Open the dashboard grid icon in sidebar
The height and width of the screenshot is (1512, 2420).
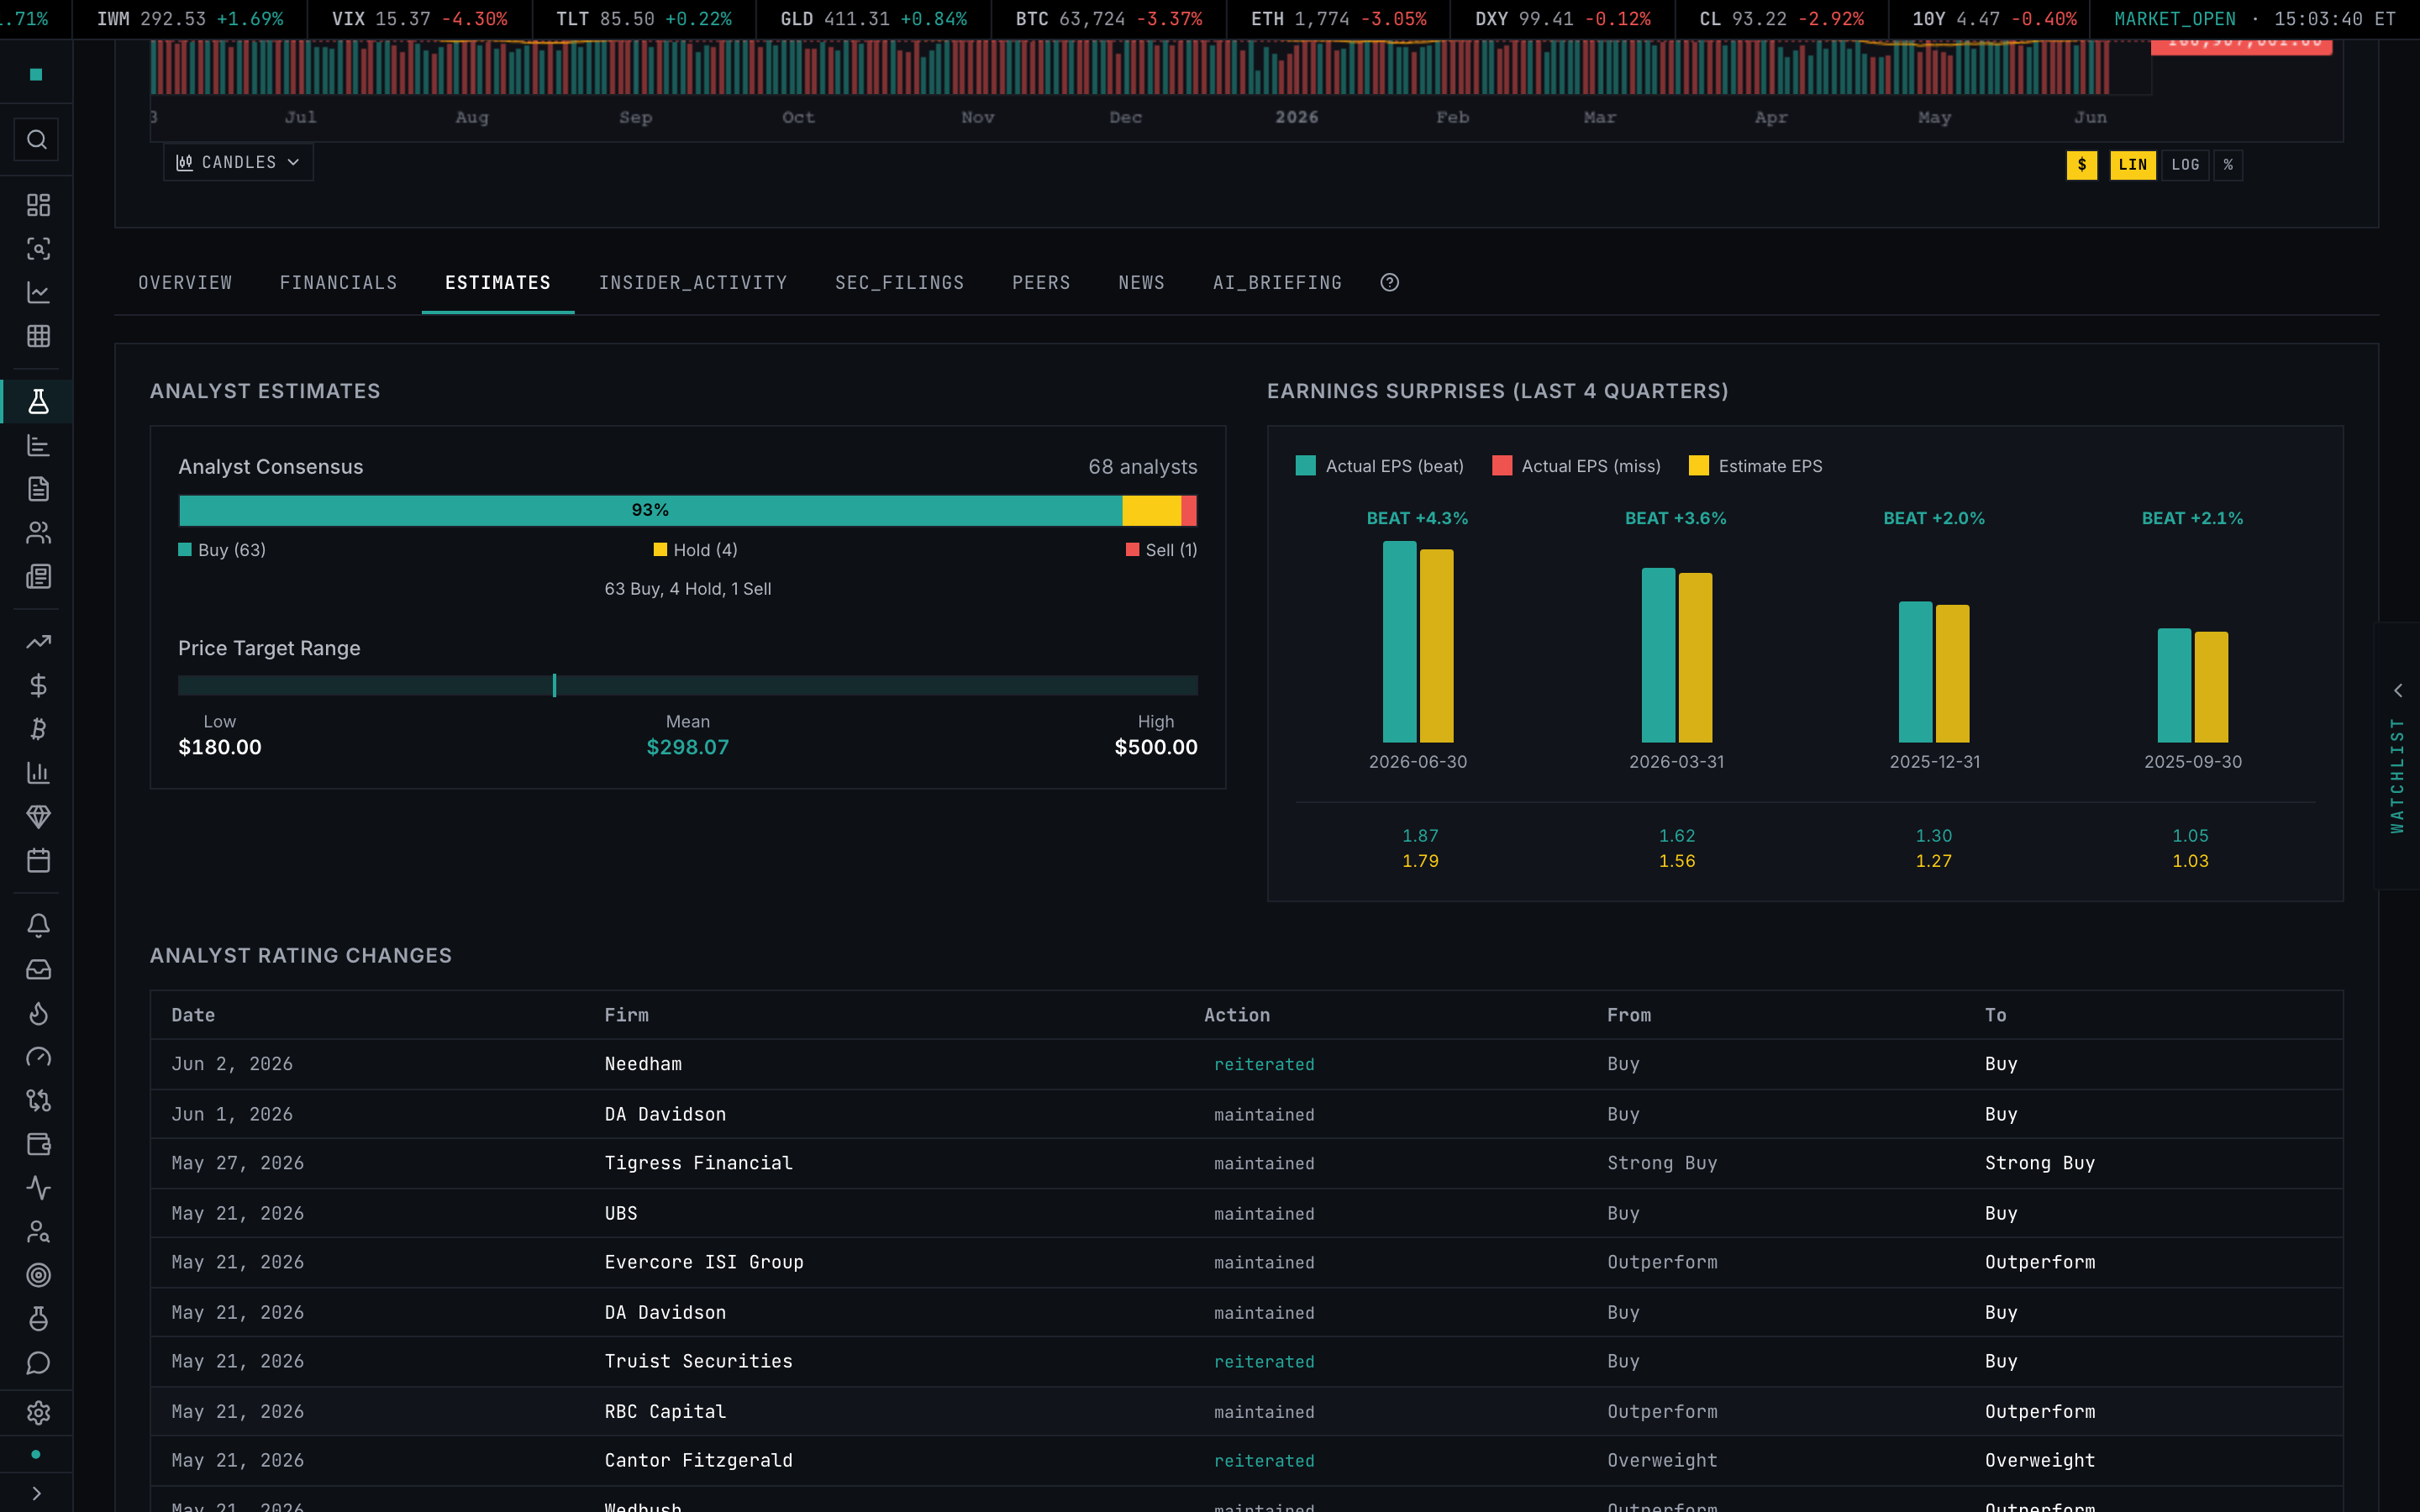tap(38, 205)
